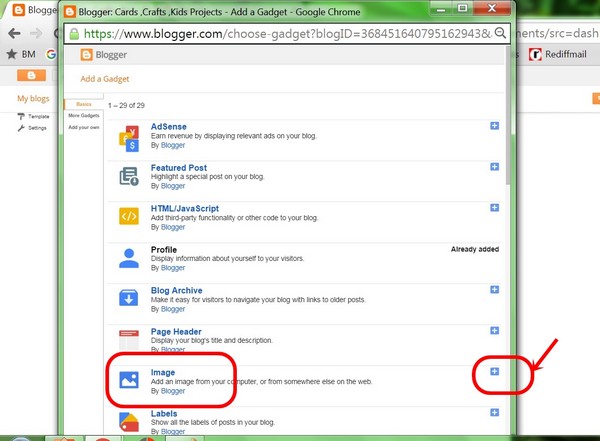This screenshot has width=600, height=441.
Task: Open Settings in the background Blogger sidebar
Action: (32, 128)
